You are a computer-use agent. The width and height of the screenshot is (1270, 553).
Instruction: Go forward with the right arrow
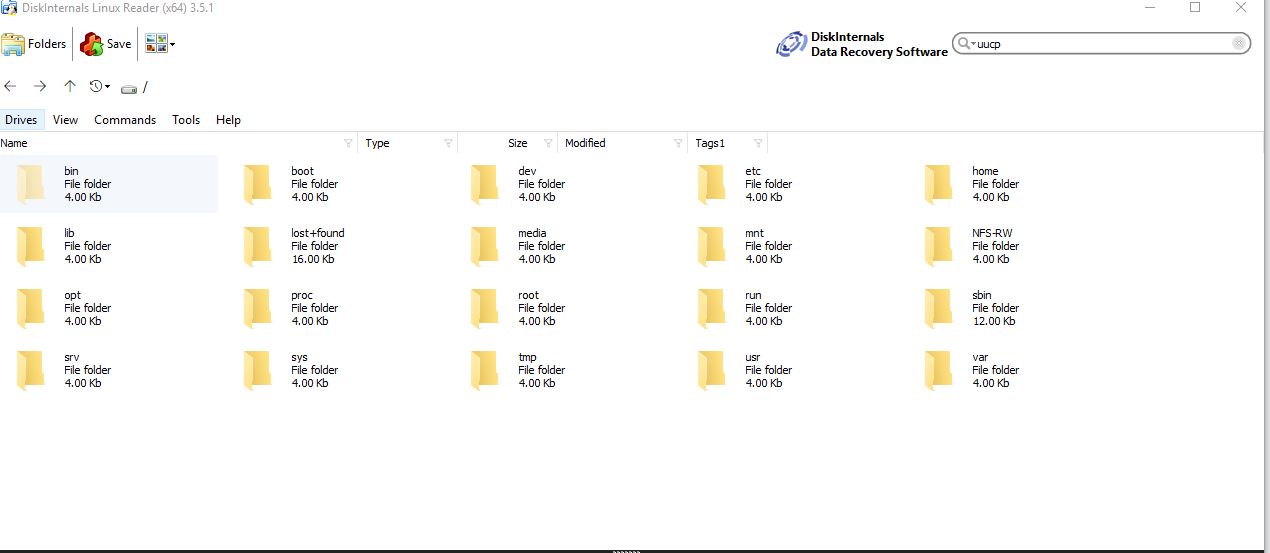tap(40, 87)
